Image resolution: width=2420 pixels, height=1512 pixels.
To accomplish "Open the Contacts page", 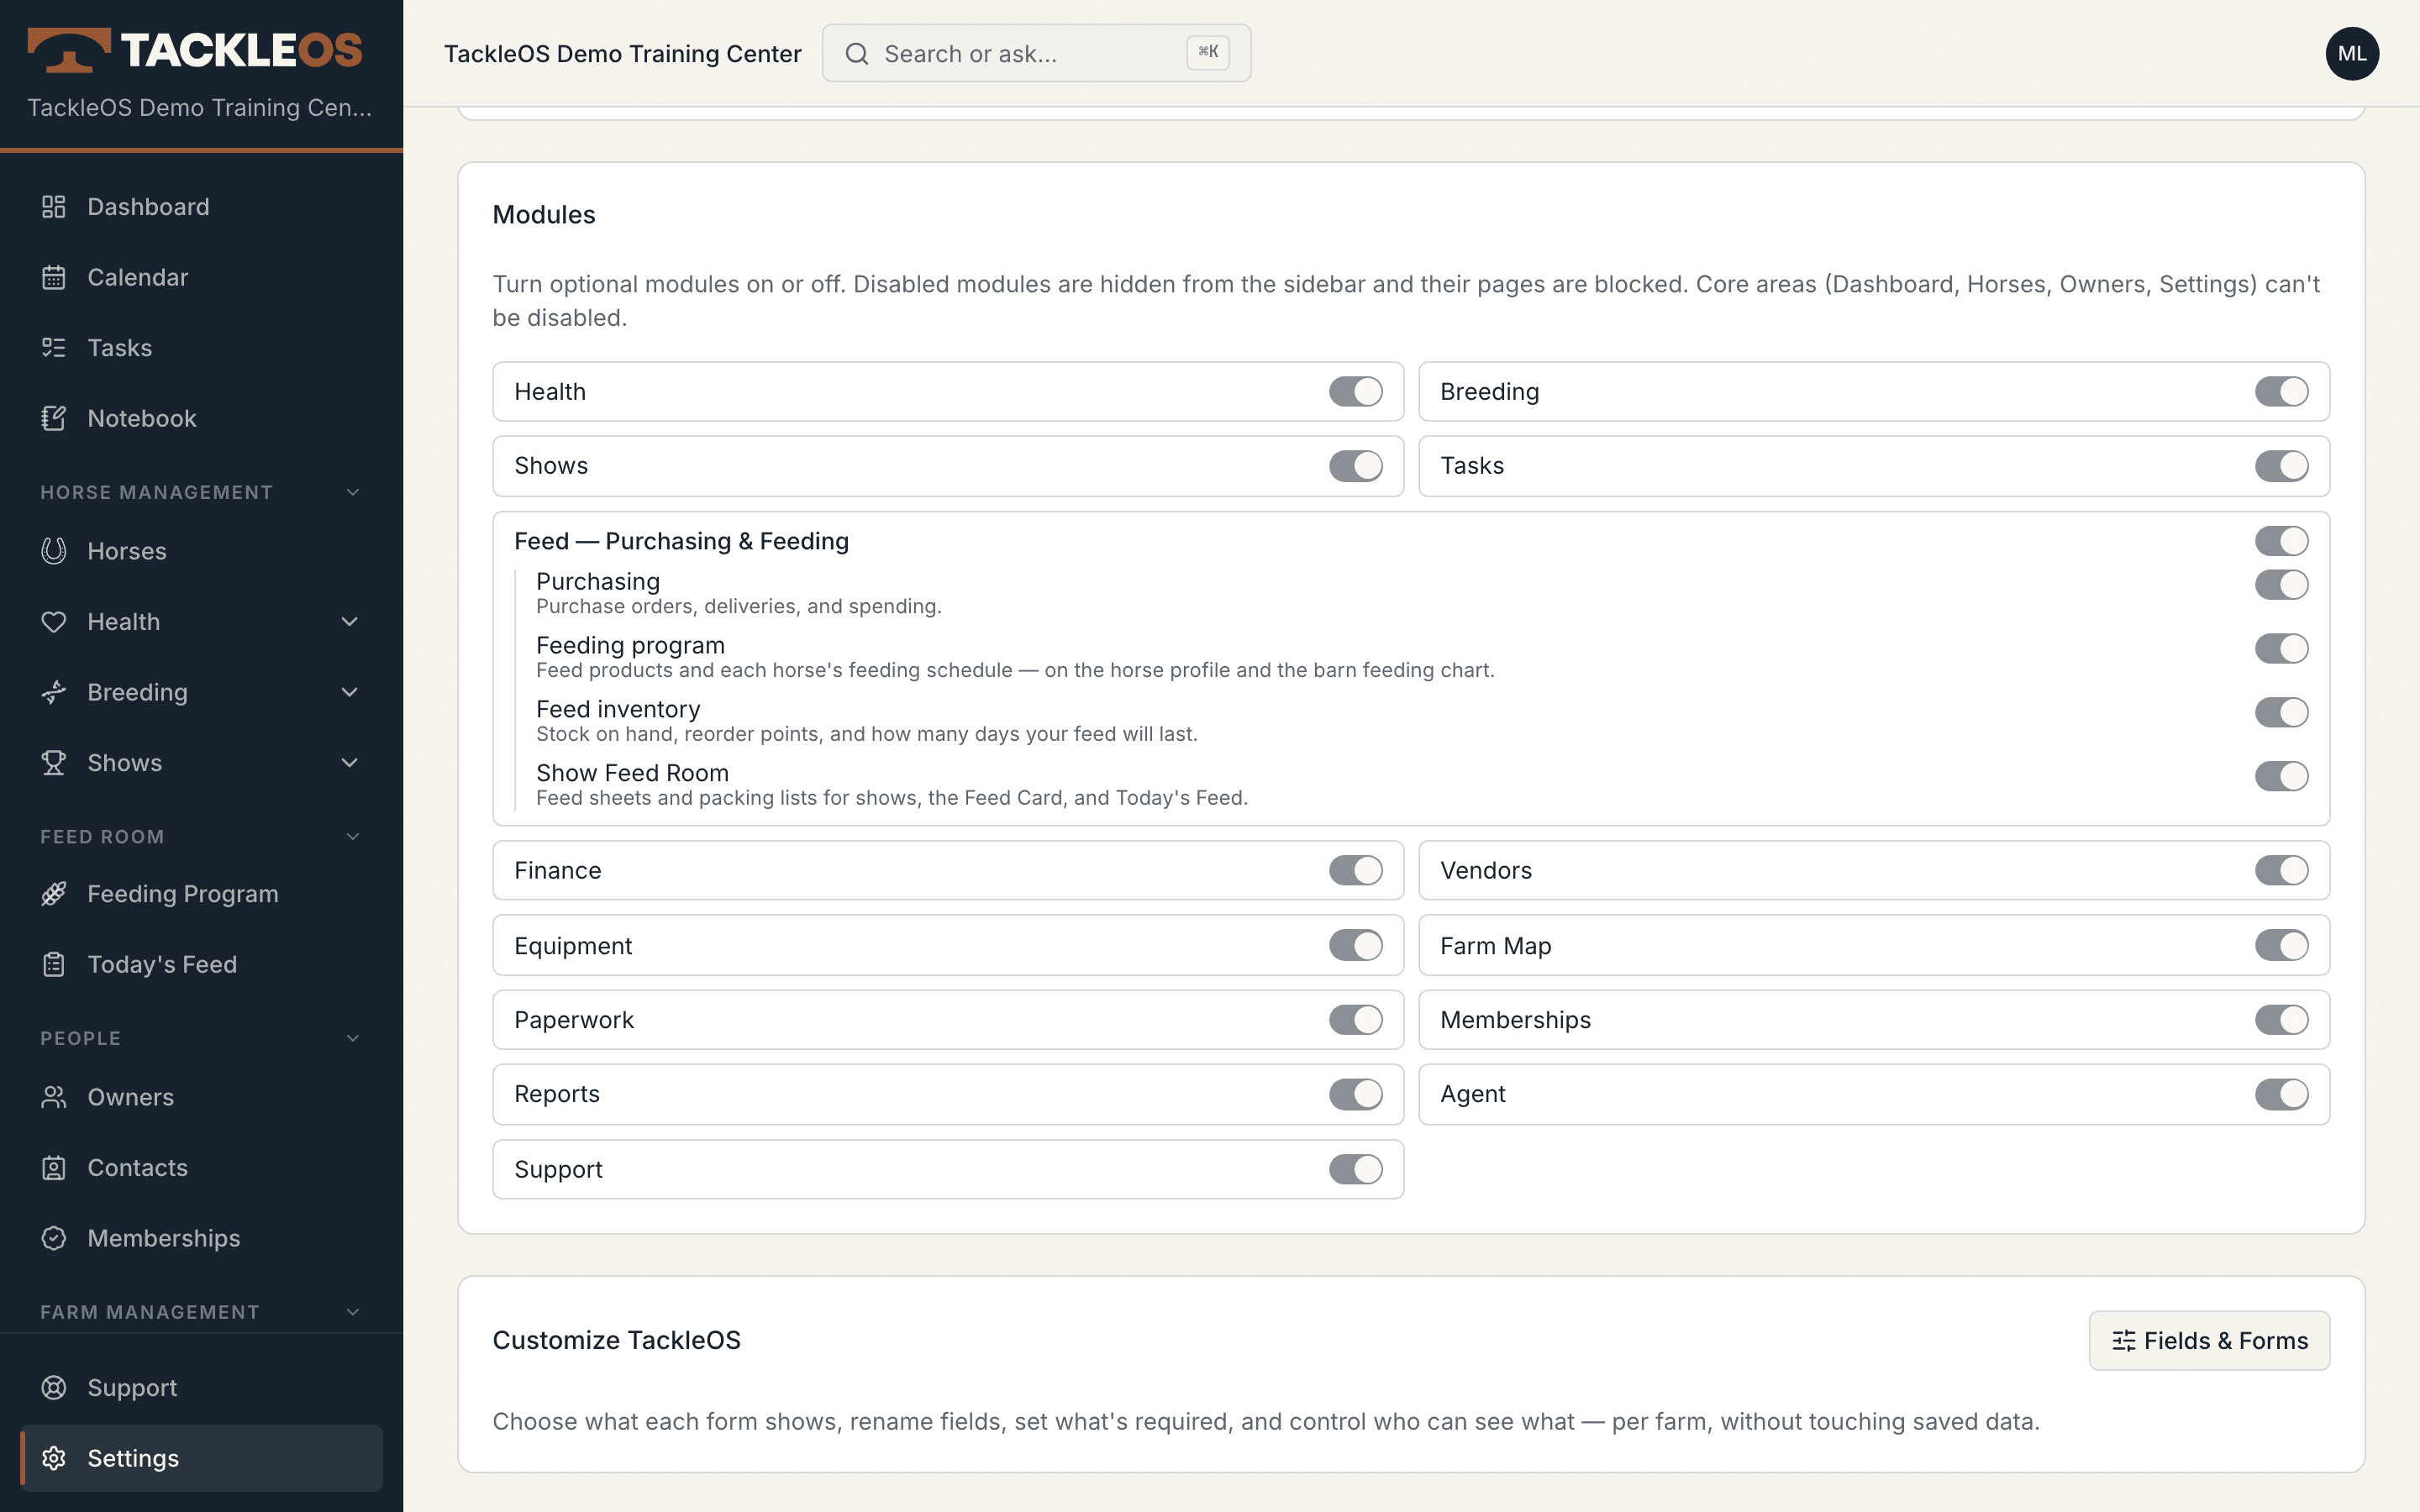I will tap(201, 1168).
